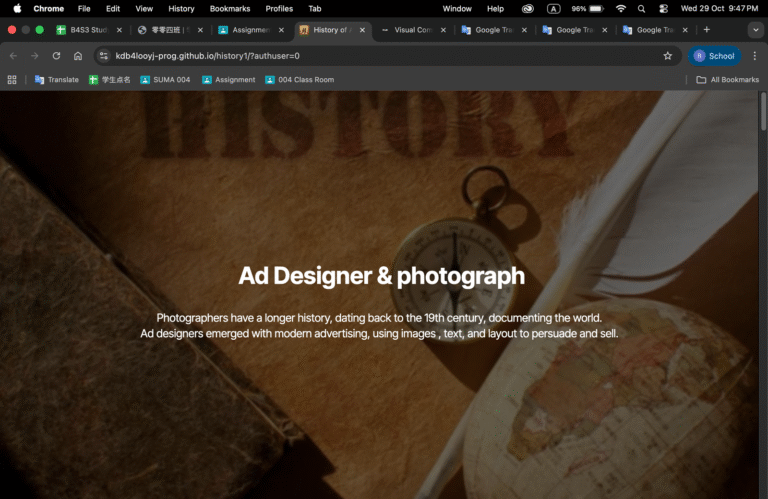Open a new tab with plus button
Screen dimensions: 768x499
point(706,30)
